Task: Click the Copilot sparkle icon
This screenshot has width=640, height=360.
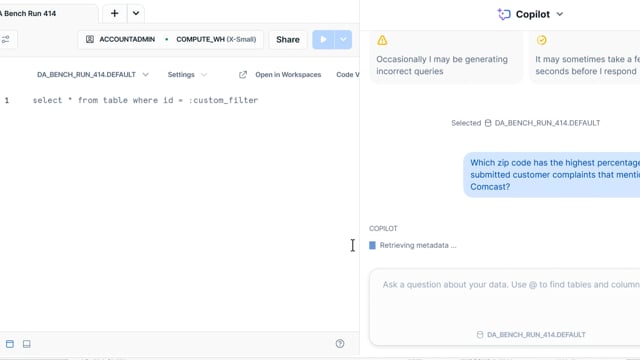Action: coord(504,14)
